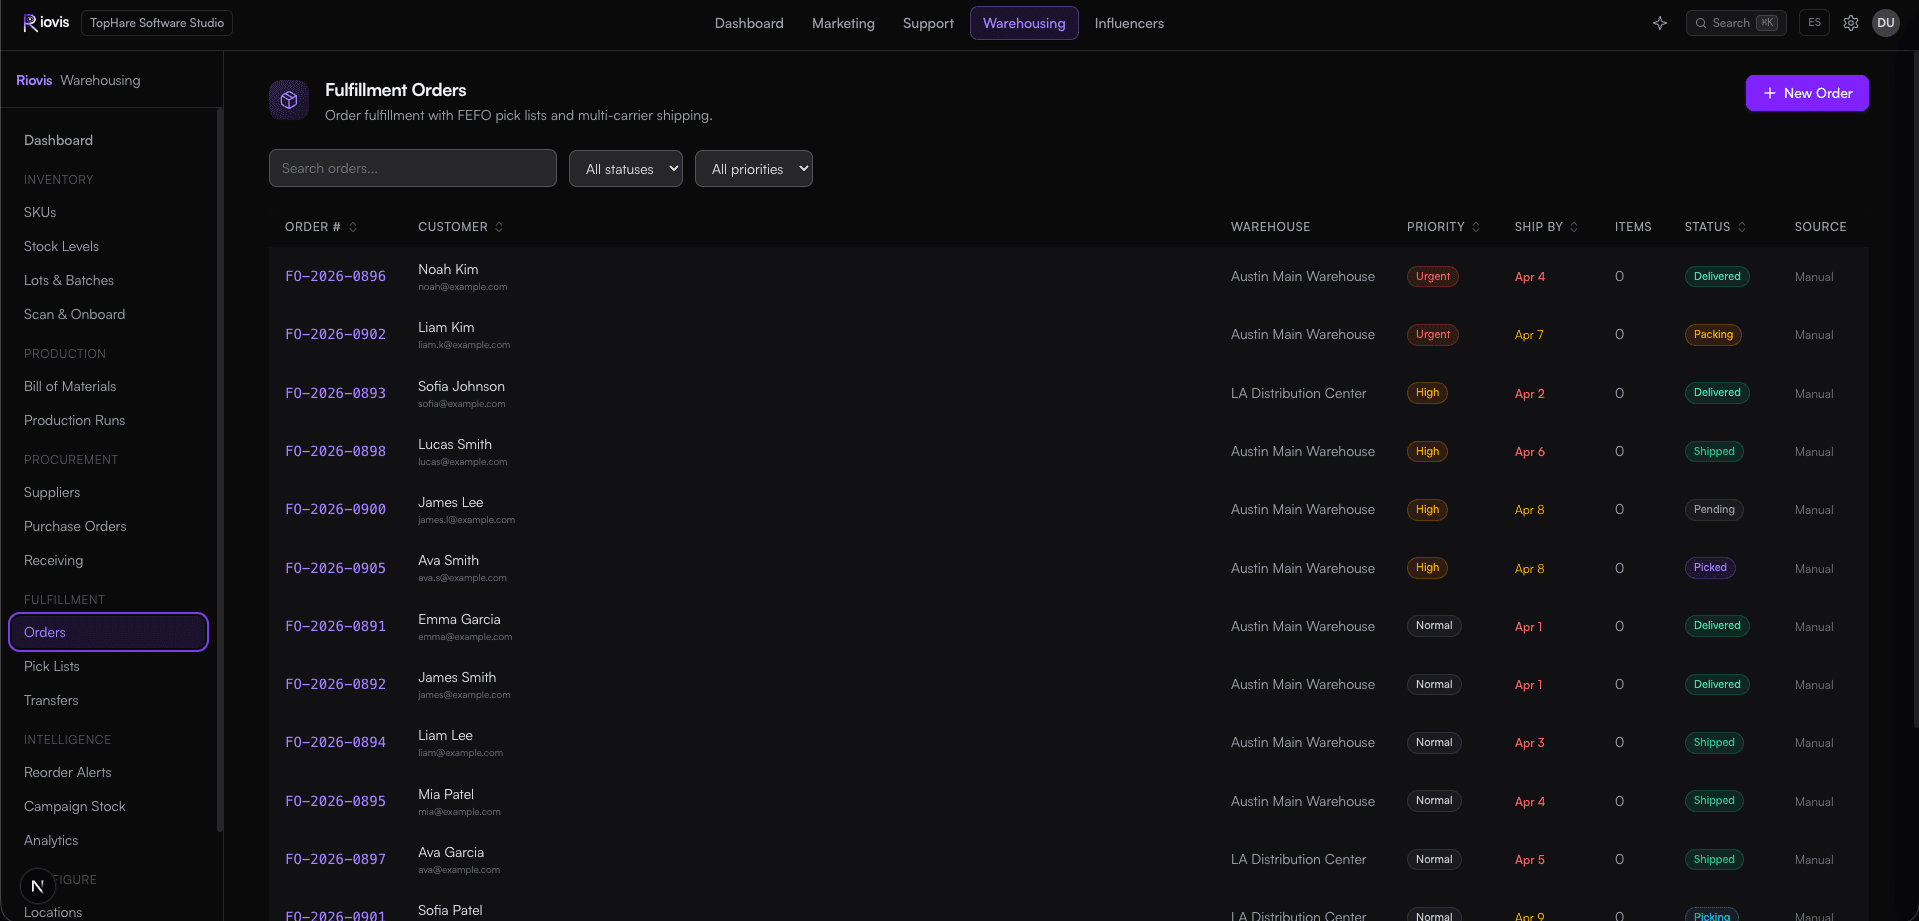Image resolution: width=1919 pixels, height=921 pixels.
Task: Click LA Distribution Center for Sofia Johnson
Action: (x=1298, y=394)
